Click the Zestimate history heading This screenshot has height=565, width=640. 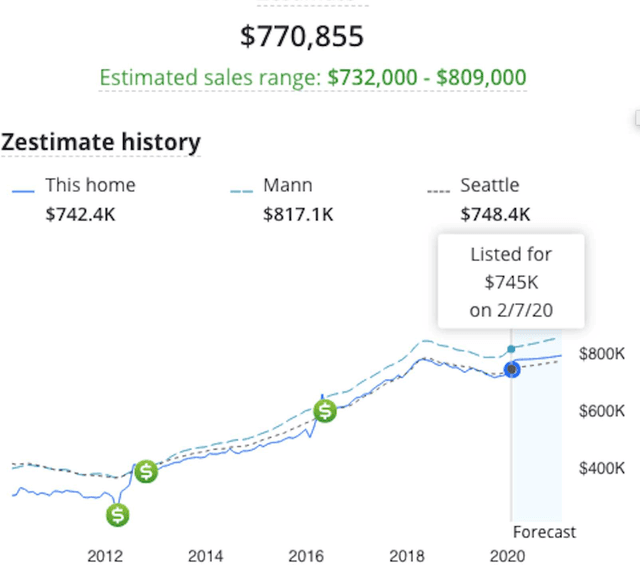pos(100,143)
